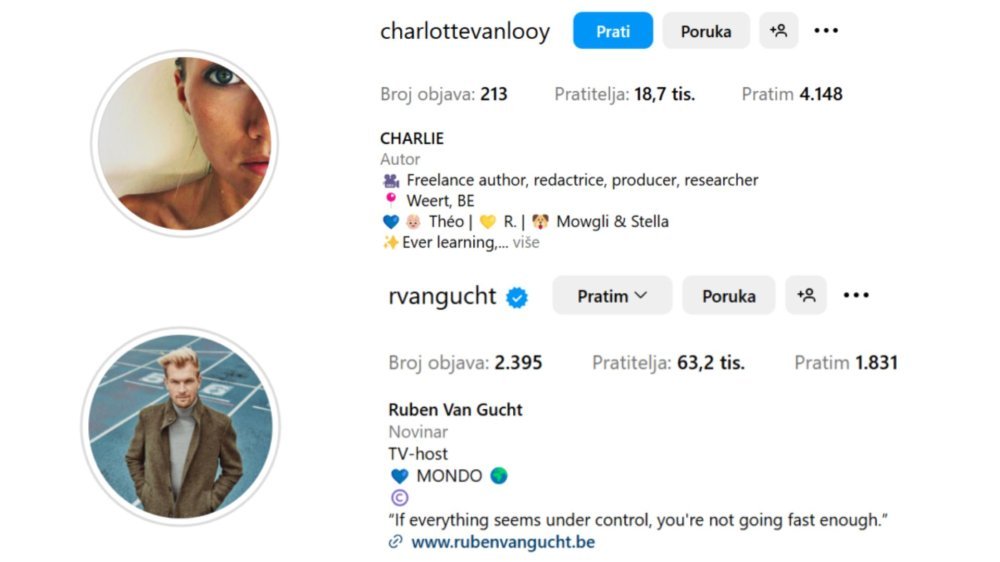
Task: Click the globe emoji after MONDO
Action: point(499,476)
